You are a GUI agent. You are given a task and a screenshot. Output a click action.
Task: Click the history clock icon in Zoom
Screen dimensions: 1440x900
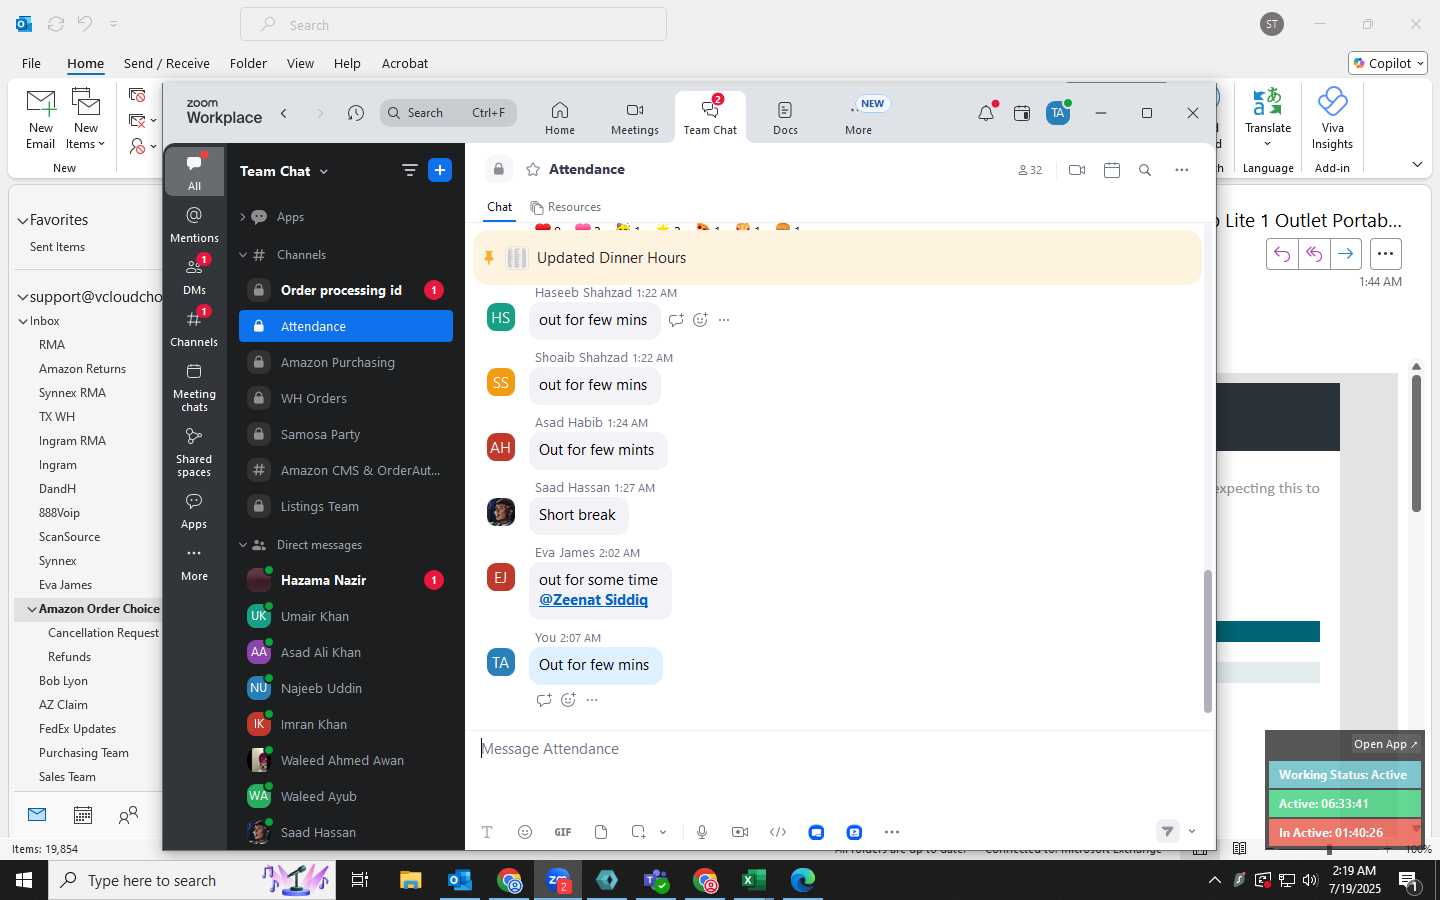tap(356, 113)
